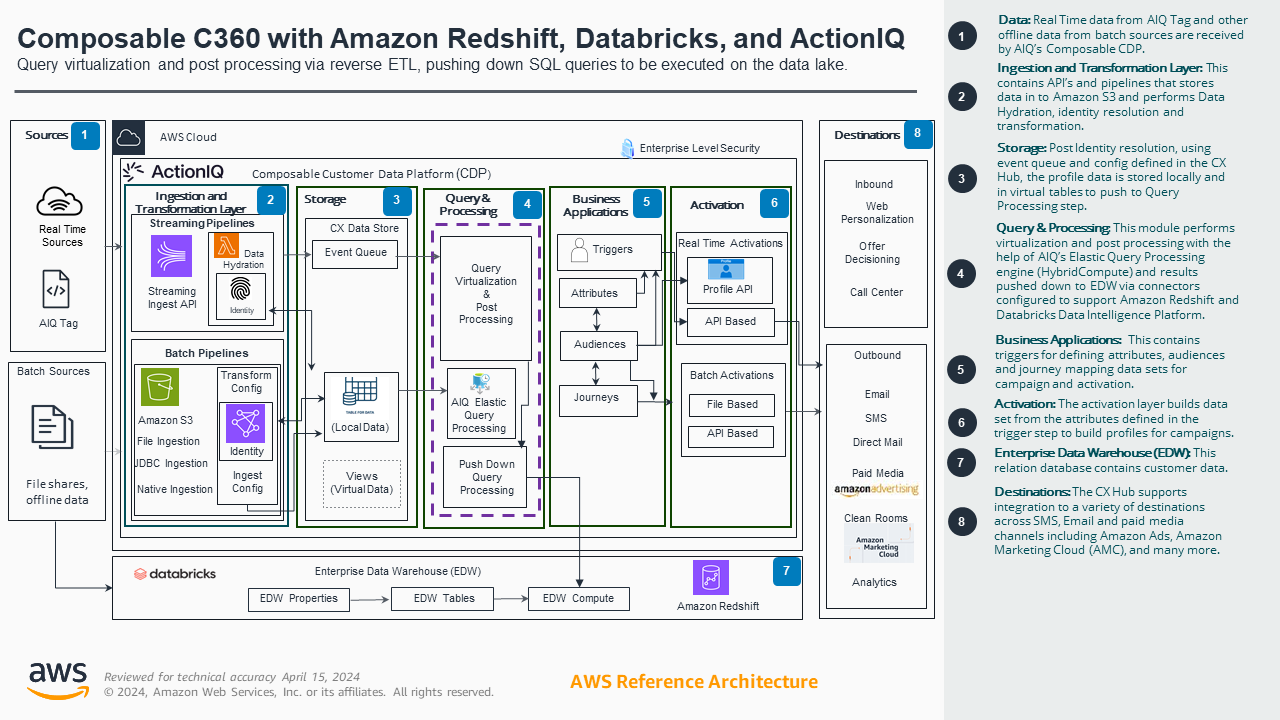The height and width of the screenshot is (720, 1280).
Task: Click the Inbound heading in Destinations
Action: (x=874, y=184)
